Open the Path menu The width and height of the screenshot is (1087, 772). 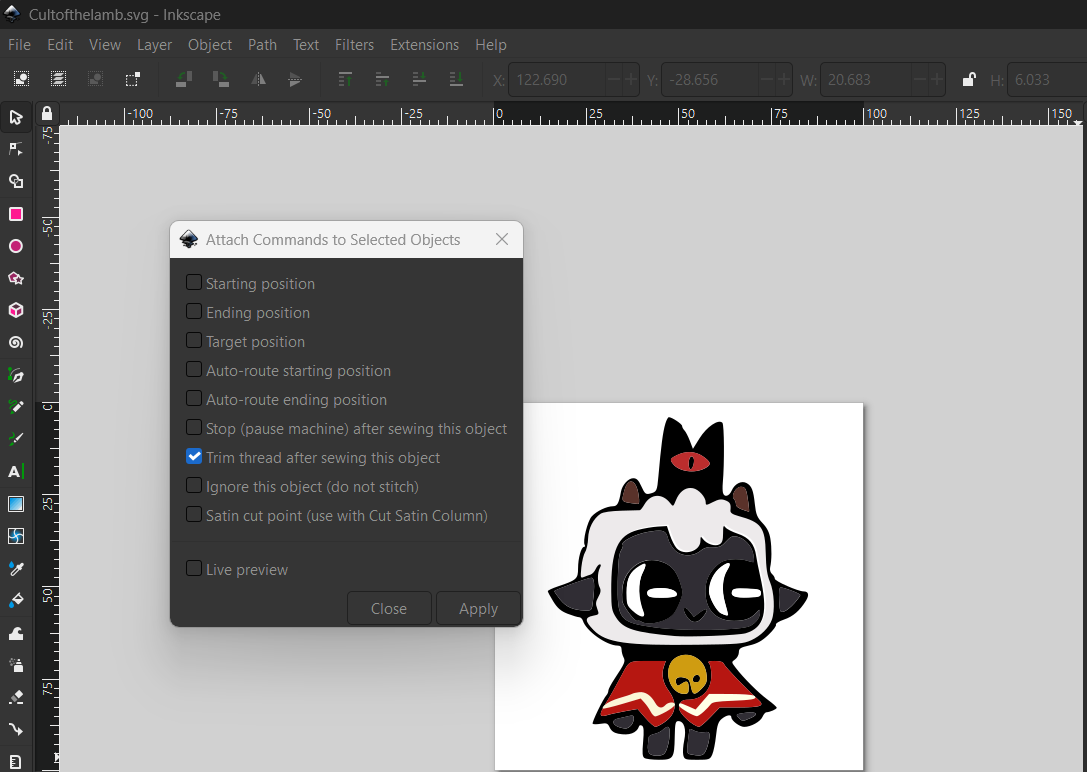coord(262,44)
